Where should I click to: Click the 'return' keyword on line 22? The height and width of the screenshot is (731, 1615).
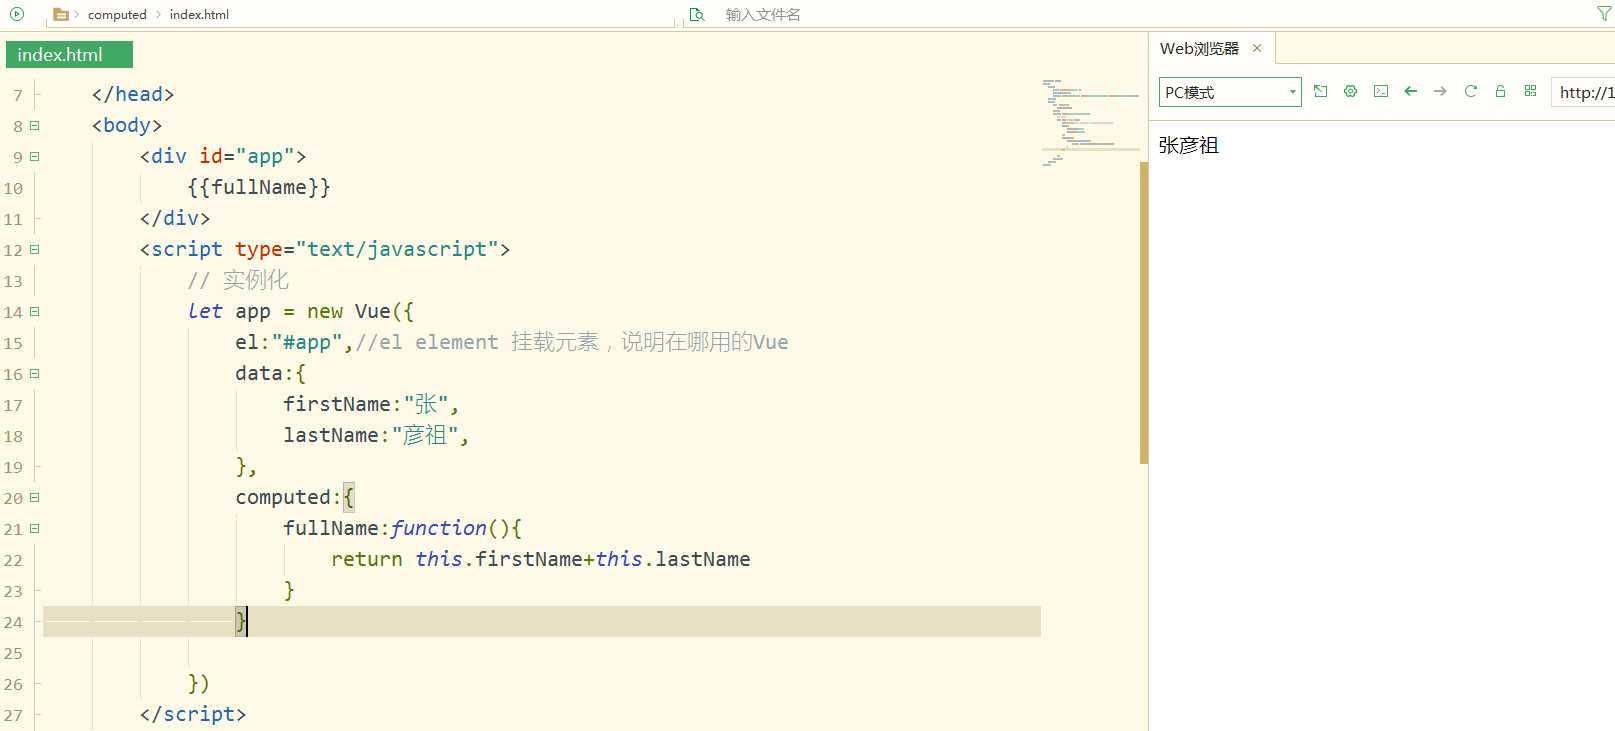pyautogui.click(x=367, y=559)
